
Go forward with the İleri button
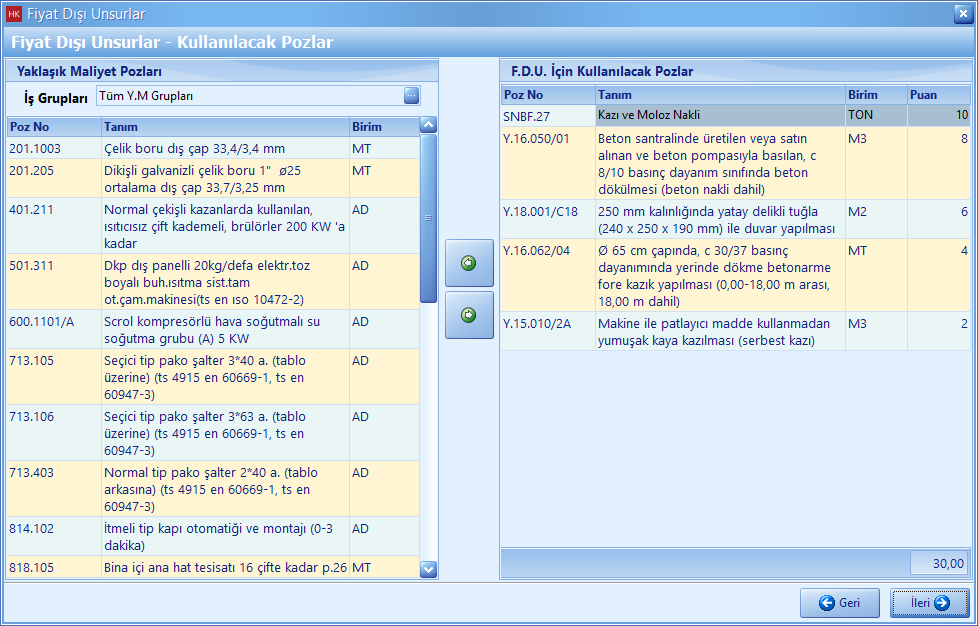pos(928,603)
